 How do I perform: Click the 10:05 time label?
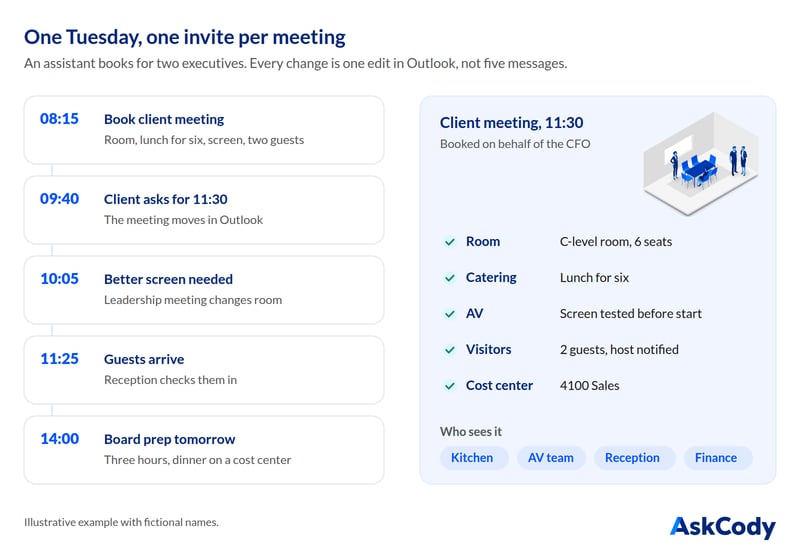click(60, 279)
